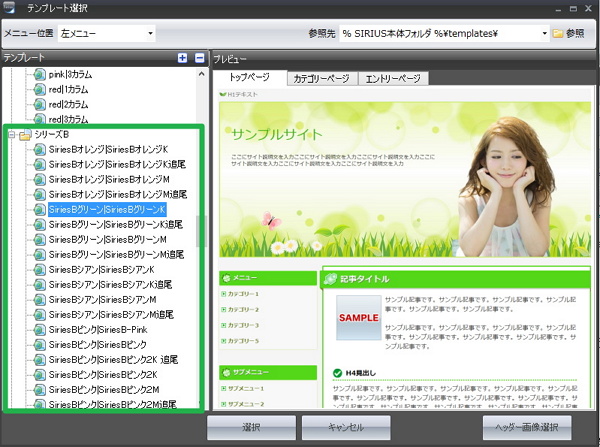The width and height of the screenshot is (600, 447).
Task: Click the icon beside SiriesBグリーン|SiriesBグリーンM
Action: [x=40, y=240]
